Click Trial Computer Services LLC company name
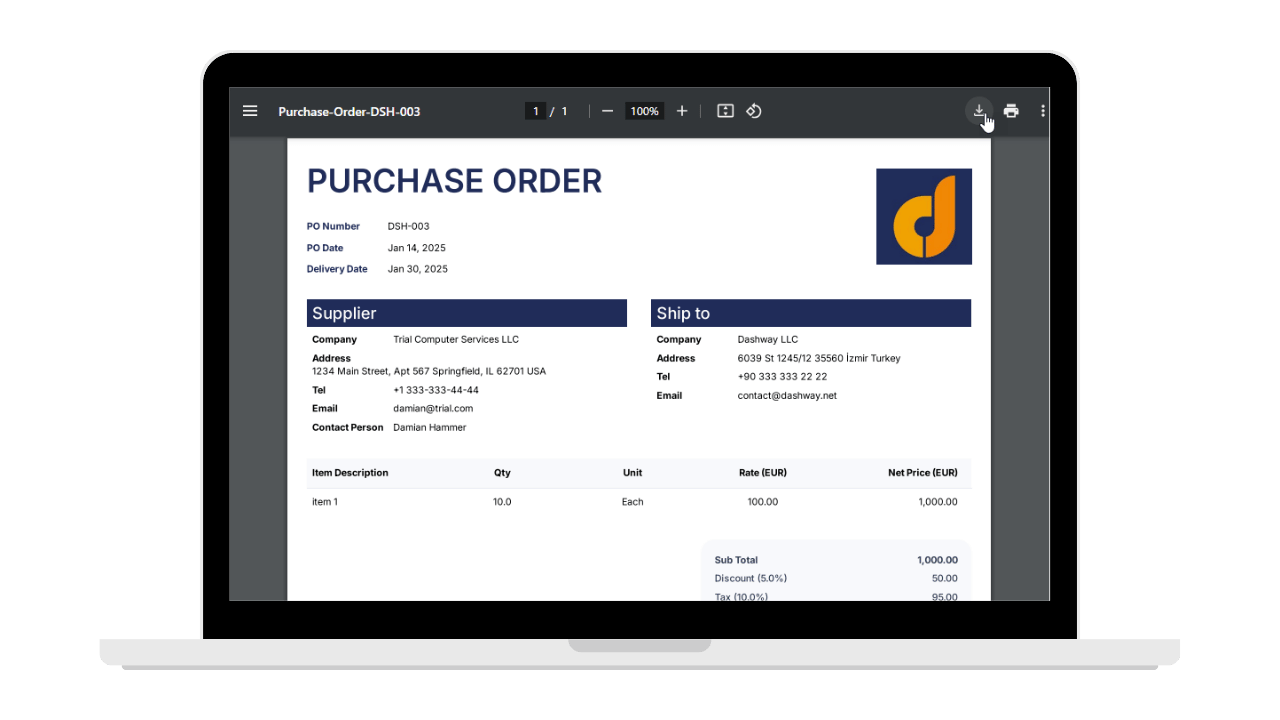 coord(456,339)
